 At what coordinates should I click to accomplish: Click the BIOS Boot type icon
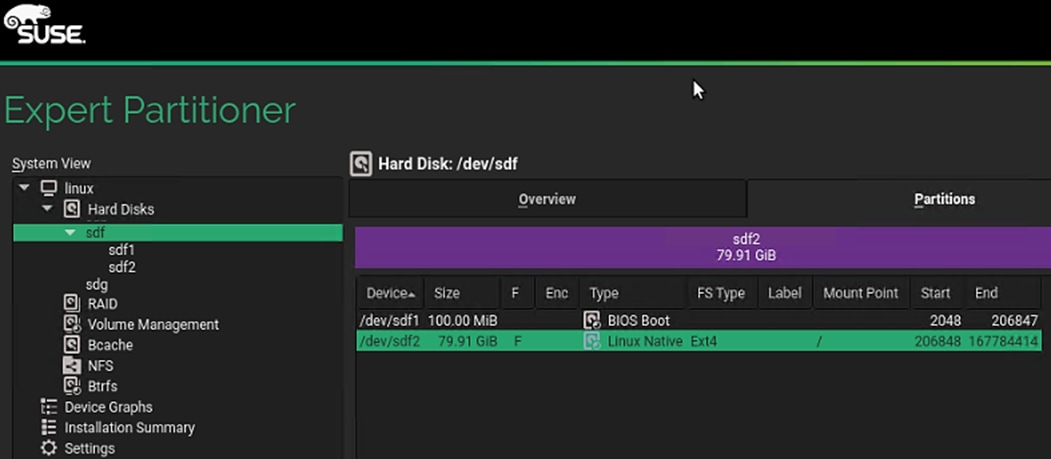tap(592, 321)
